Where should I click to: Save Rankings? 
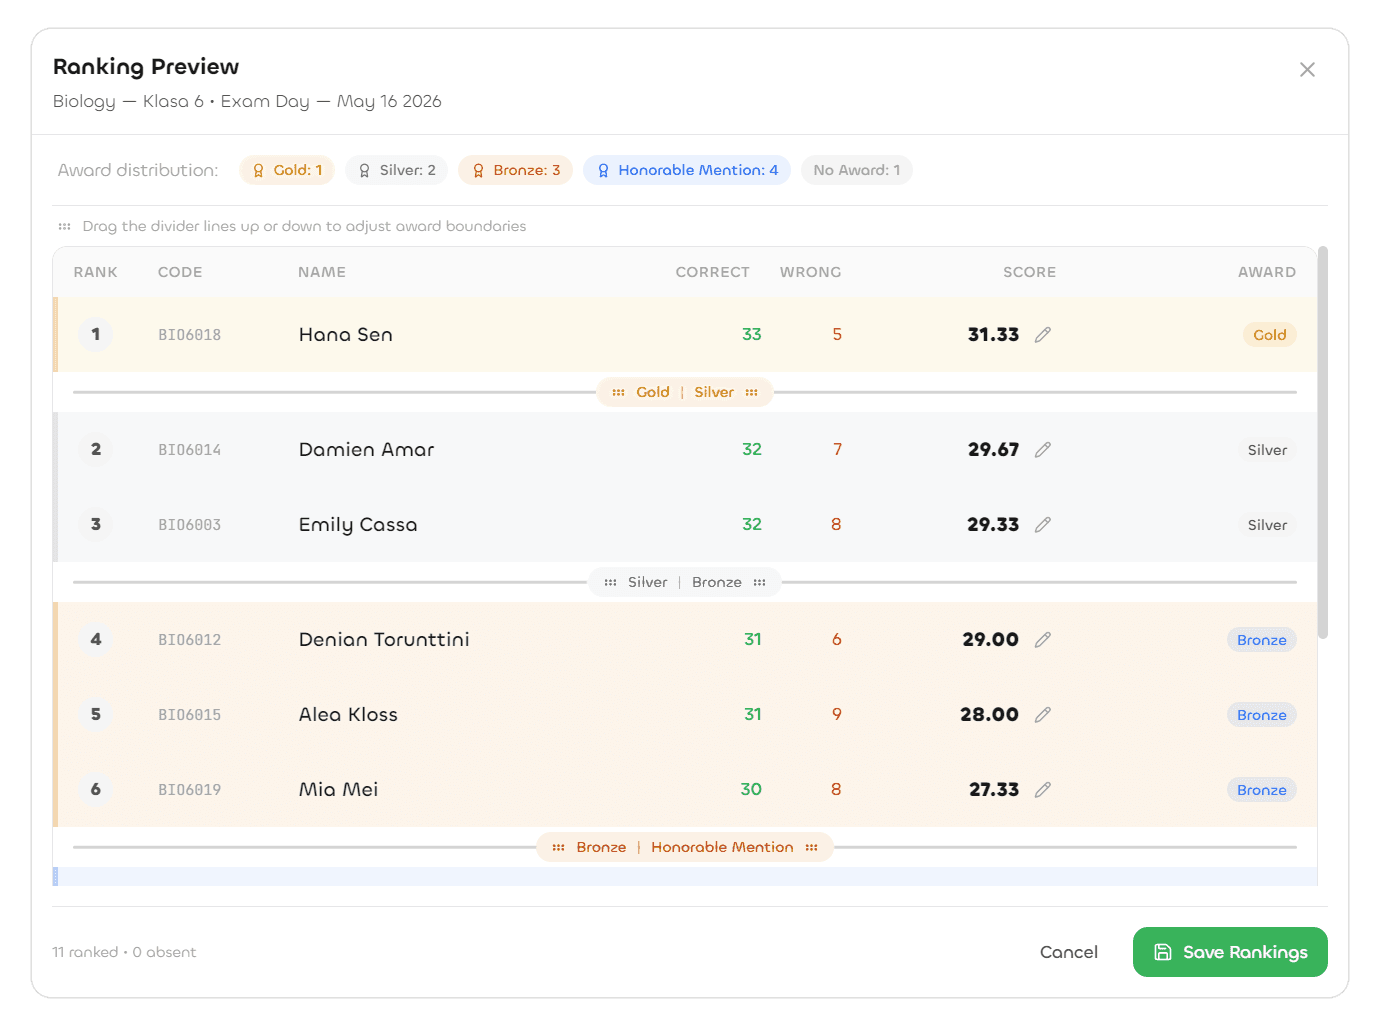click(1230, 952)
